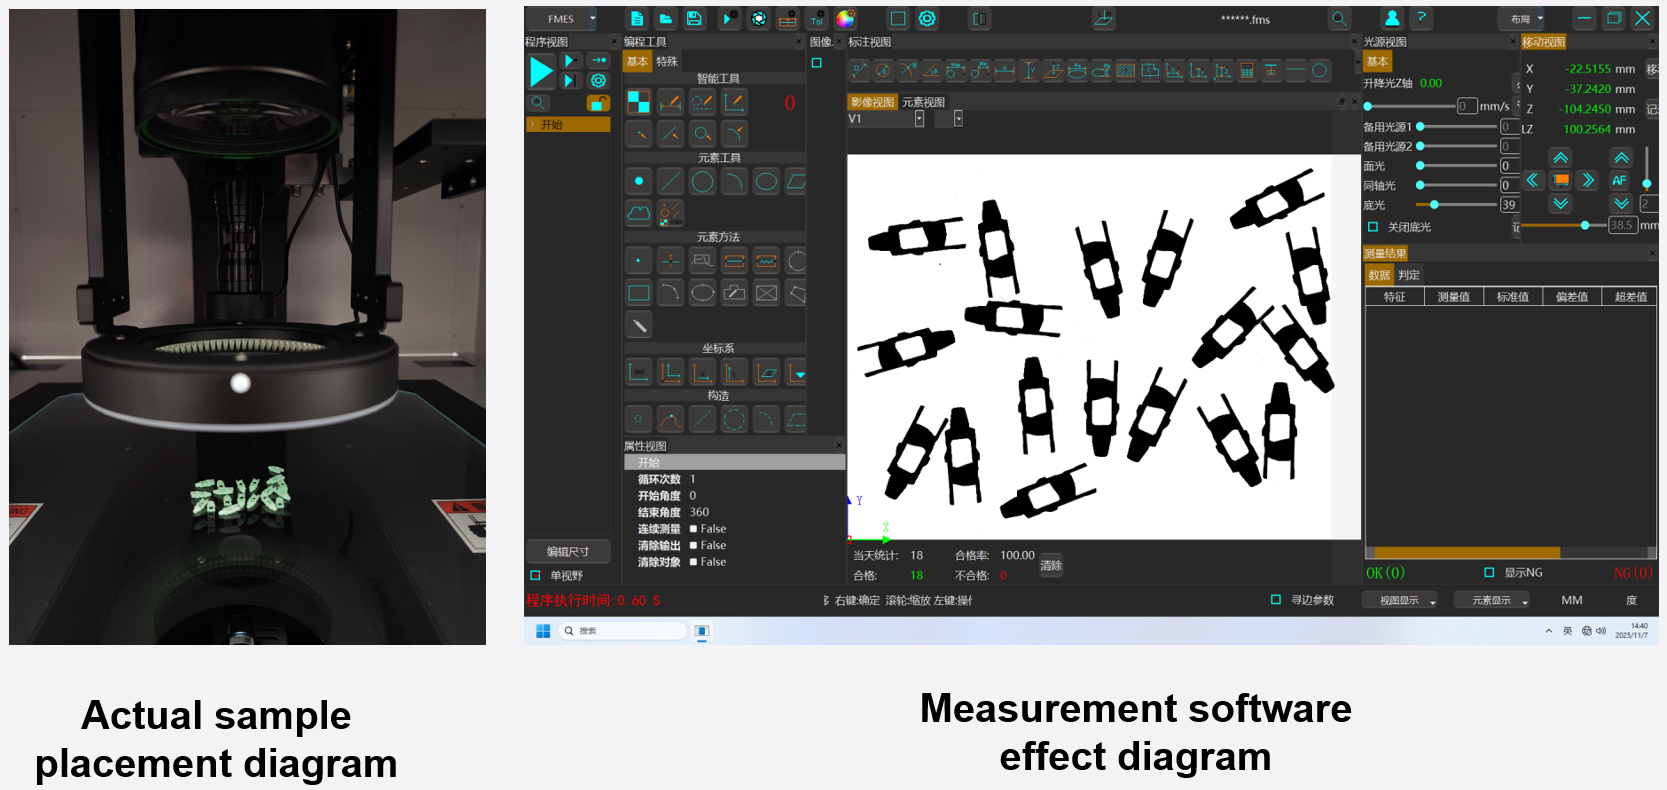Select the point element tool

tap(638, 181)
